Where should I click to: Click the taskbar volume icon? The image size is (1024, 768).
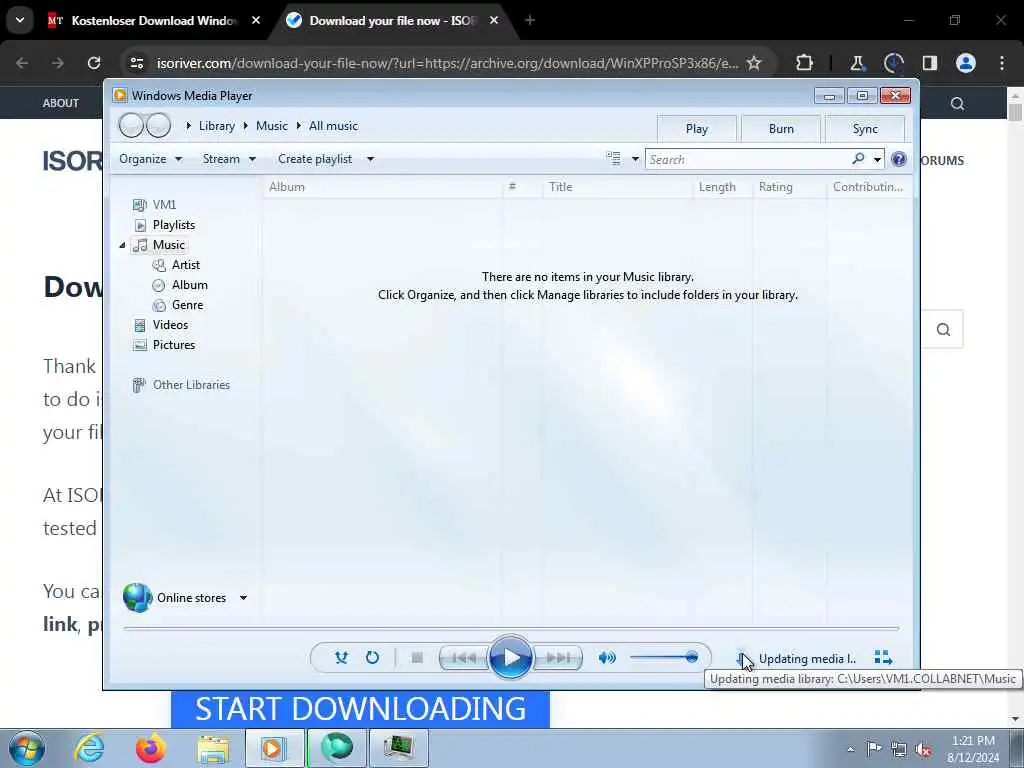pyautogui.click(x=923, y=749)
